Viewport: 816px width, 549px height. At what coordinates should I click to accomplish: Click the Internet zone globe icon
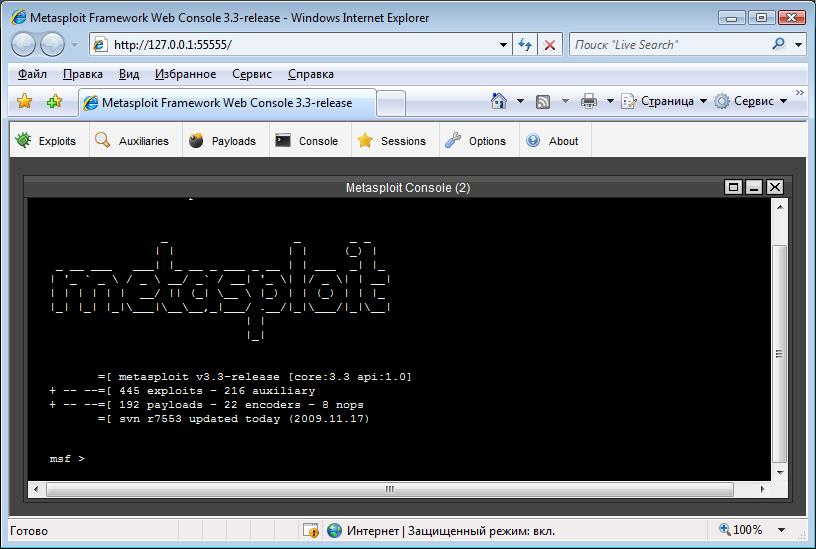coord(335,531)
